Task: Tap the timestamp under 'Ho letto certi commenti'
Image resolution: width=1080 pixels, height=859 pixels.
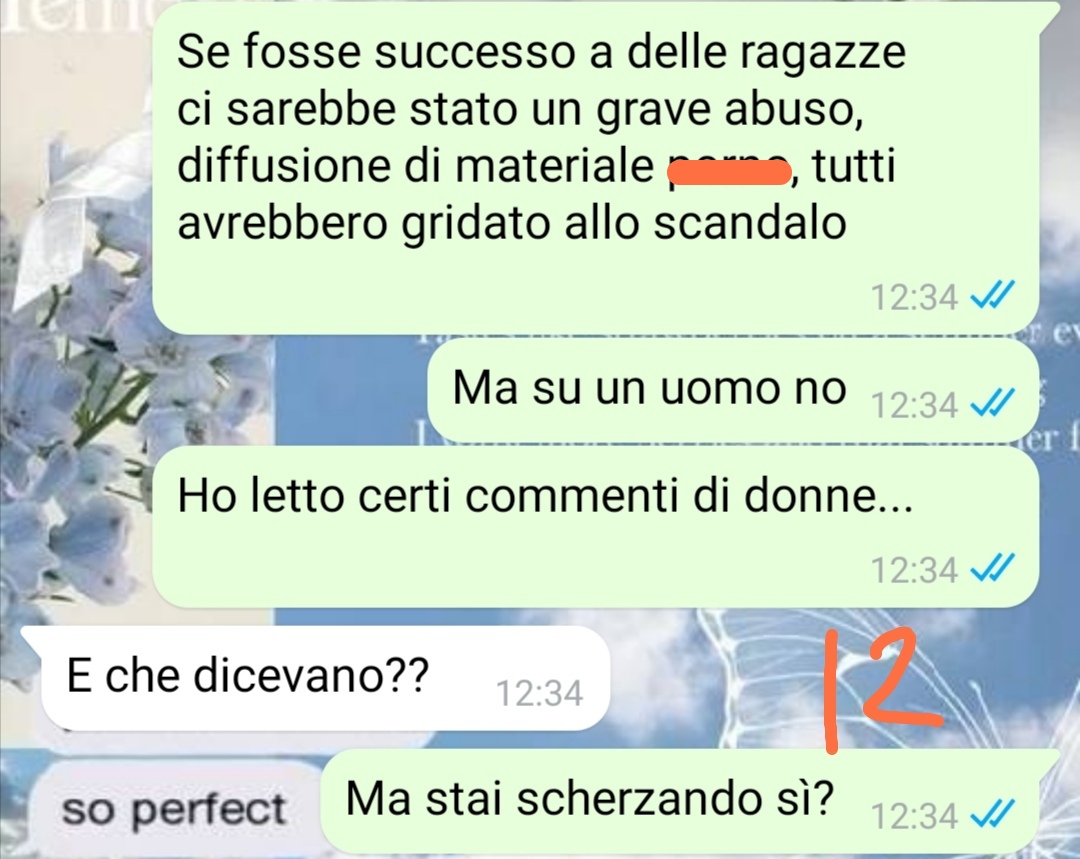Action: (914, 570)
